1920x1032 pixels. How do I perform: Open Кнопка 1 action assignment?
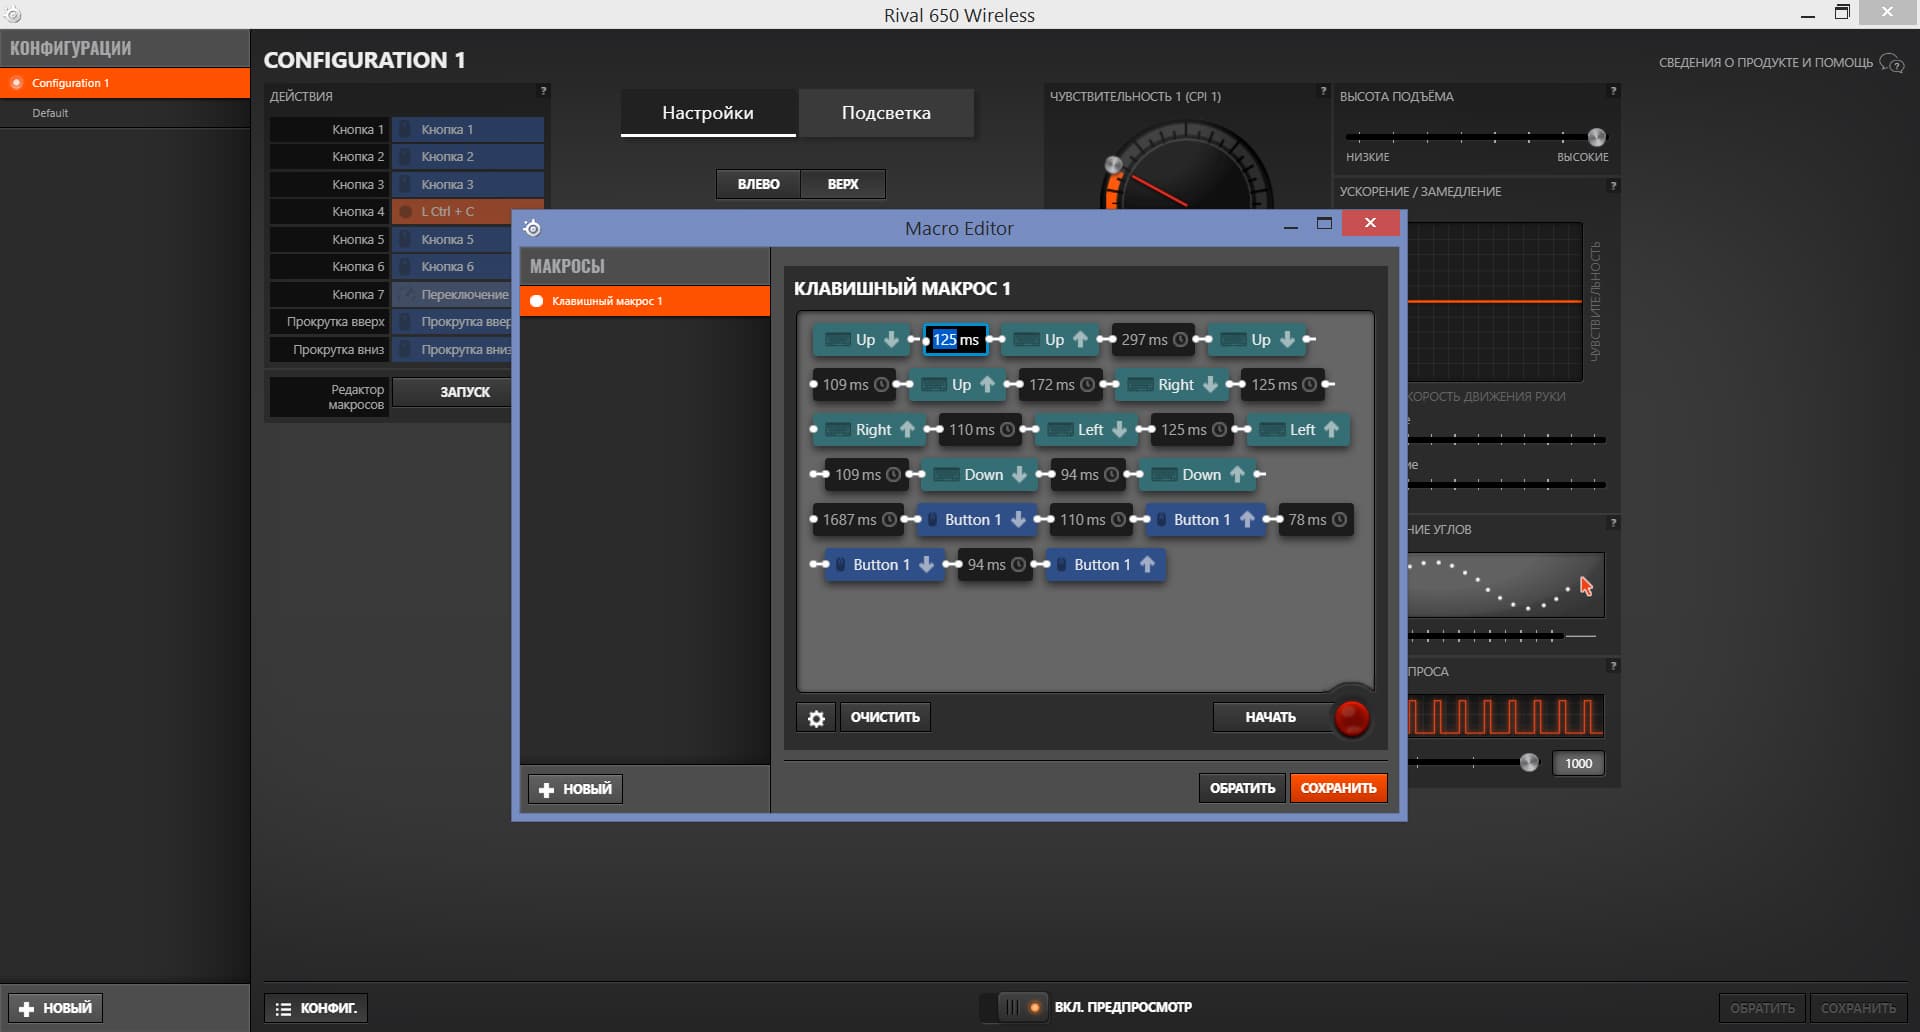[468, 130]
